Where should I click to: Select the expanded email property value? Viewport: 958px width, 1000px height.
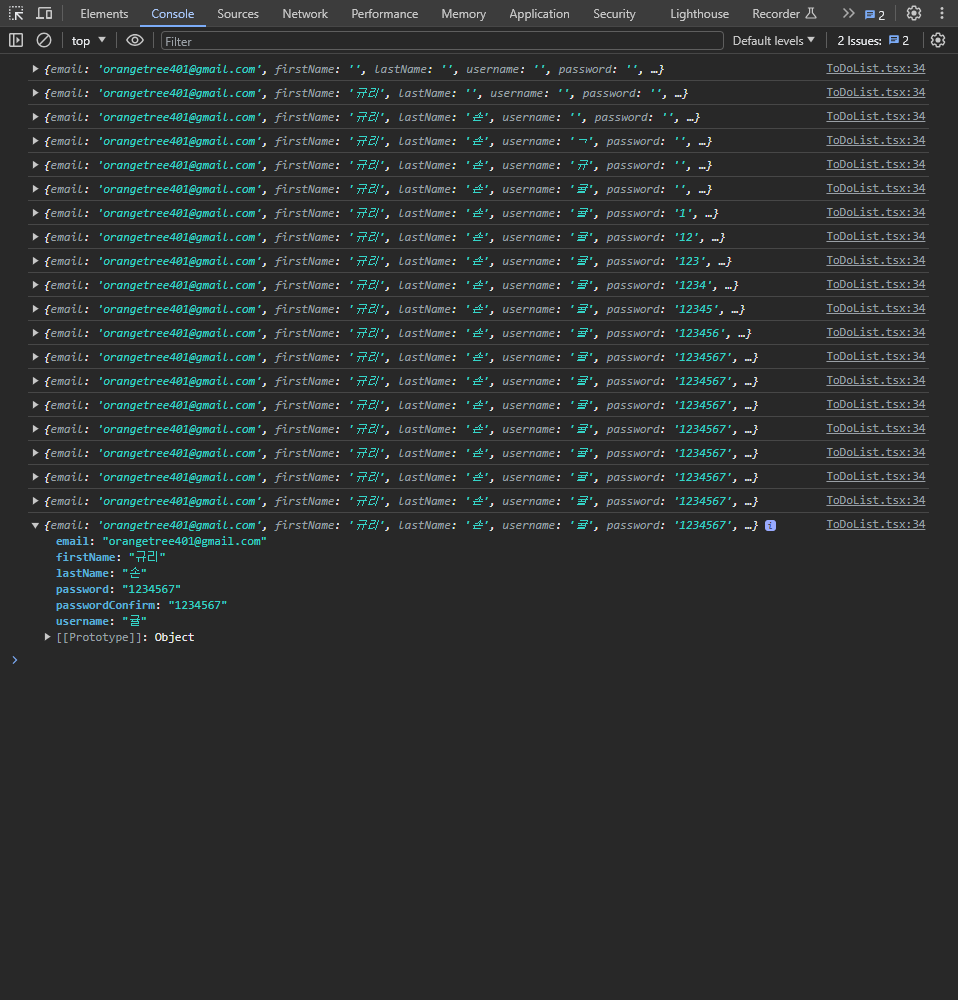(184, 541)
